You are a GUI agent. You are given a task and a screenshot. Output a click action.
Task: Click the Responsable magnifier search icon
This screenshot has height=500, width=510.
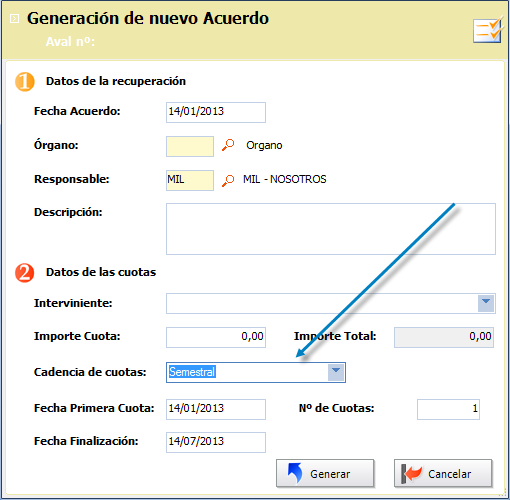[228, 180]
